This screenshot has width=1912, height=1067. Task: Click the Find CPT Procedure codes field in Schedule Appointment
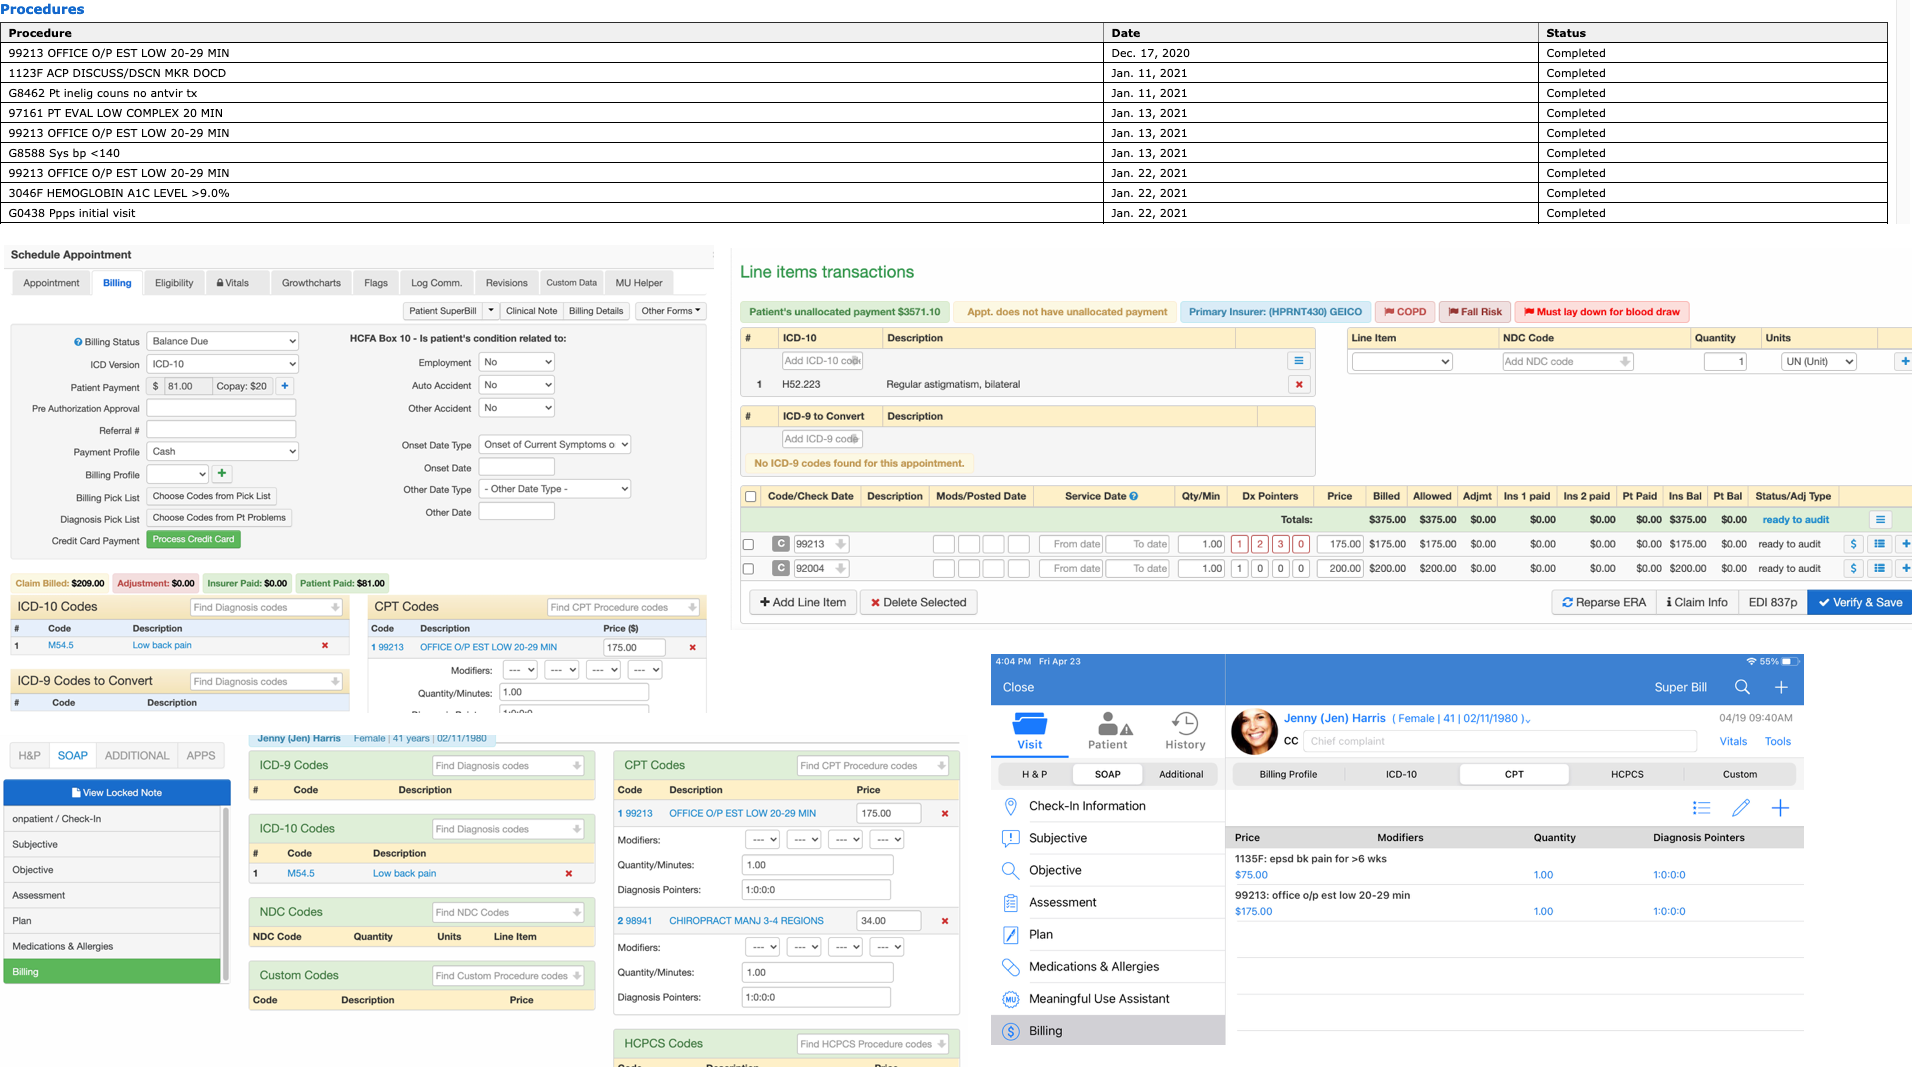624,607
